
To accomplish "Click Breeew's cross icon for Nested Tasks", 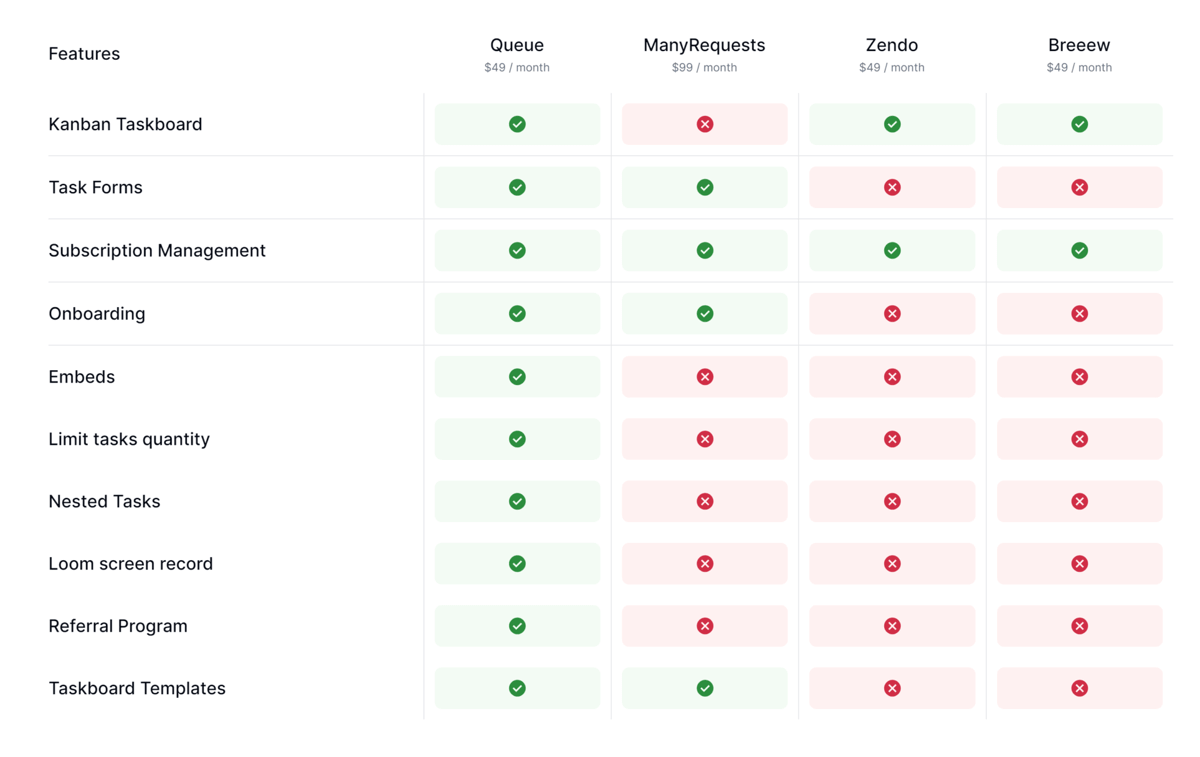I will 1080,501.
